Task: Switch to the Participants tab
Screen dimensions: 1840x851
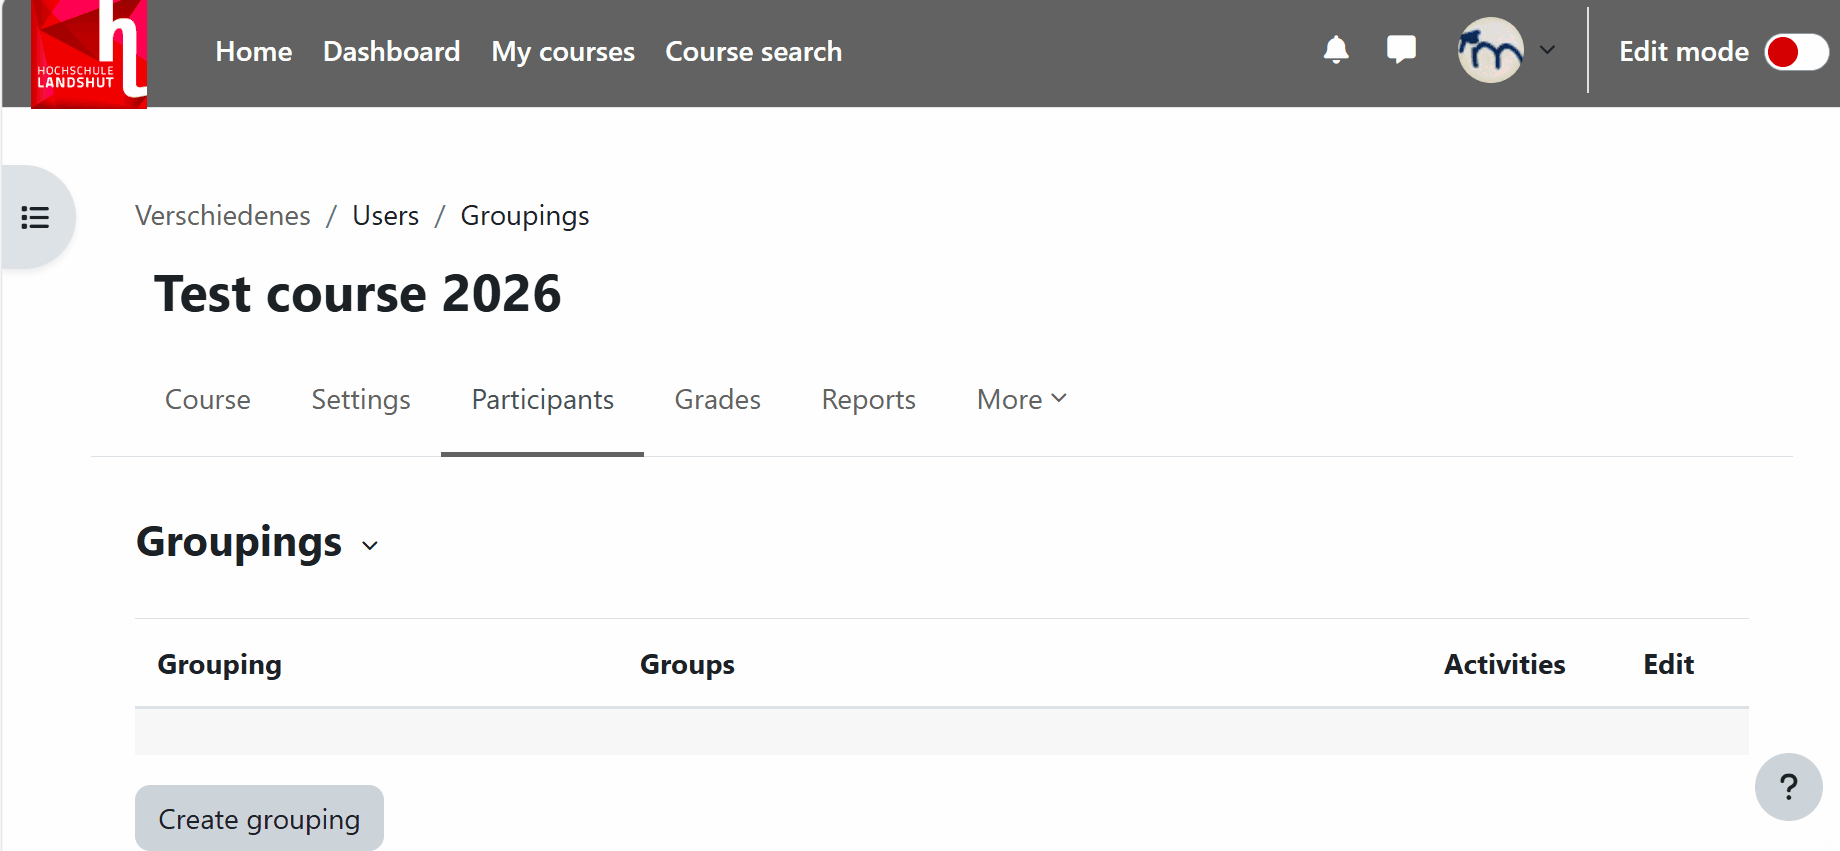Action: [542, 400]
